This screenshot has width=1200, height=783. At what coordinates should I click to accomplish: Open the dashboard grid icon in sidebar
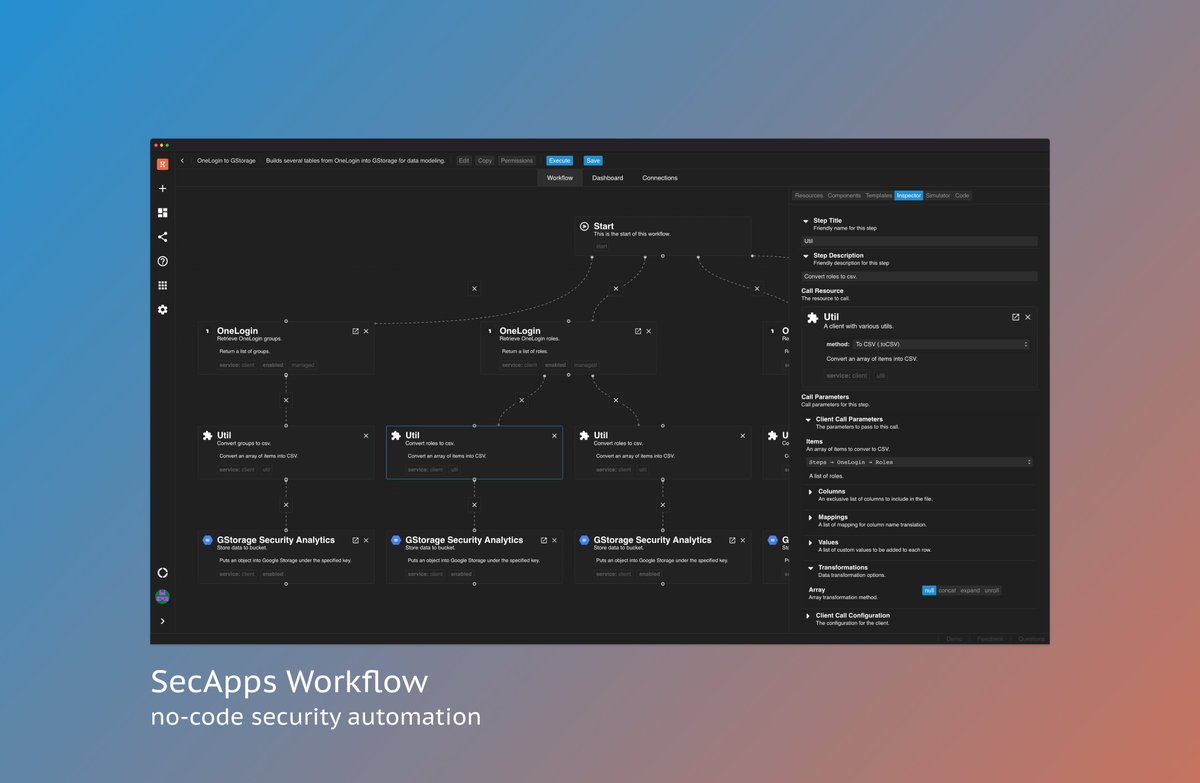click(163, 213)
